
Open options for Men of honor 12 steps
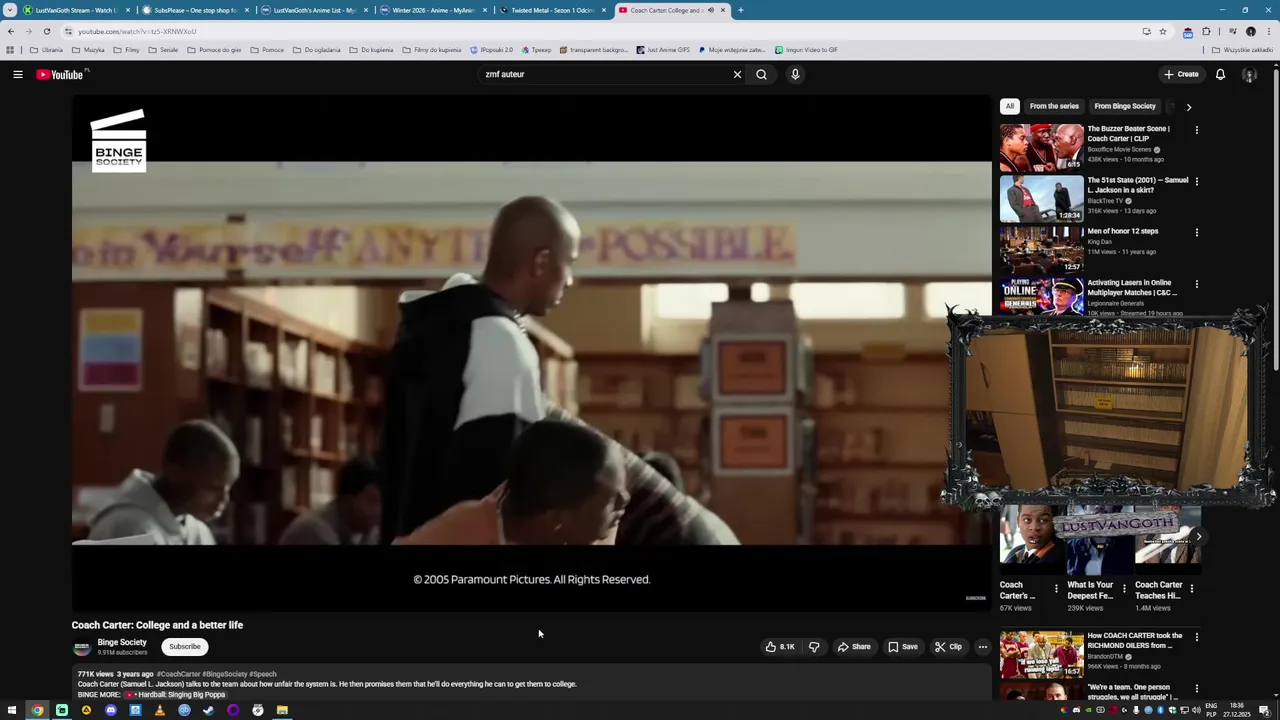tap(1196, 233)
